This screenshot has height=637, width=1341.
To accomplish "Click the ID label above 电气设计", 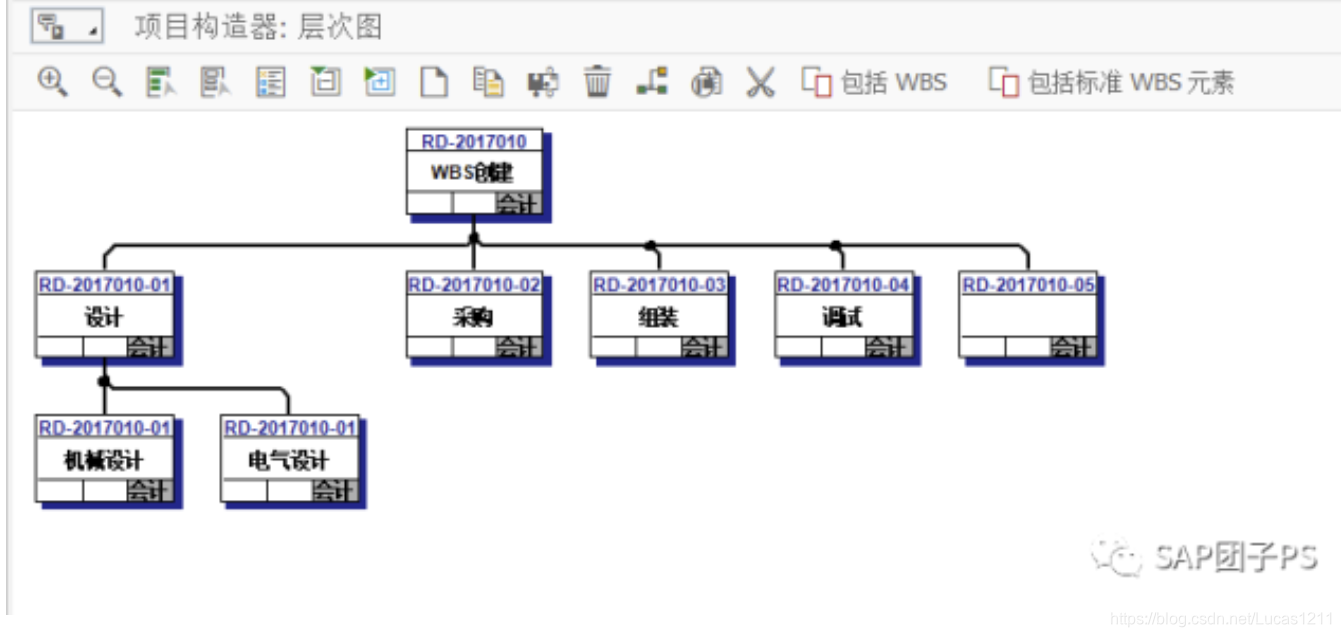I will click(289, 428).
